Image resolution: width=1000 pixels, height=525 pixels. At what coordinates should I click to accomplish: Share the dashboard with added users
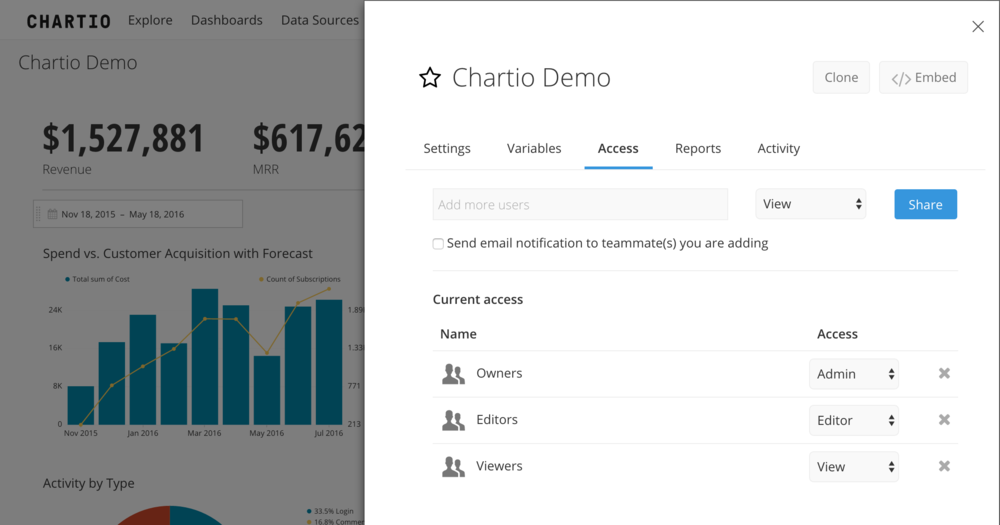[x=925, y=204]
